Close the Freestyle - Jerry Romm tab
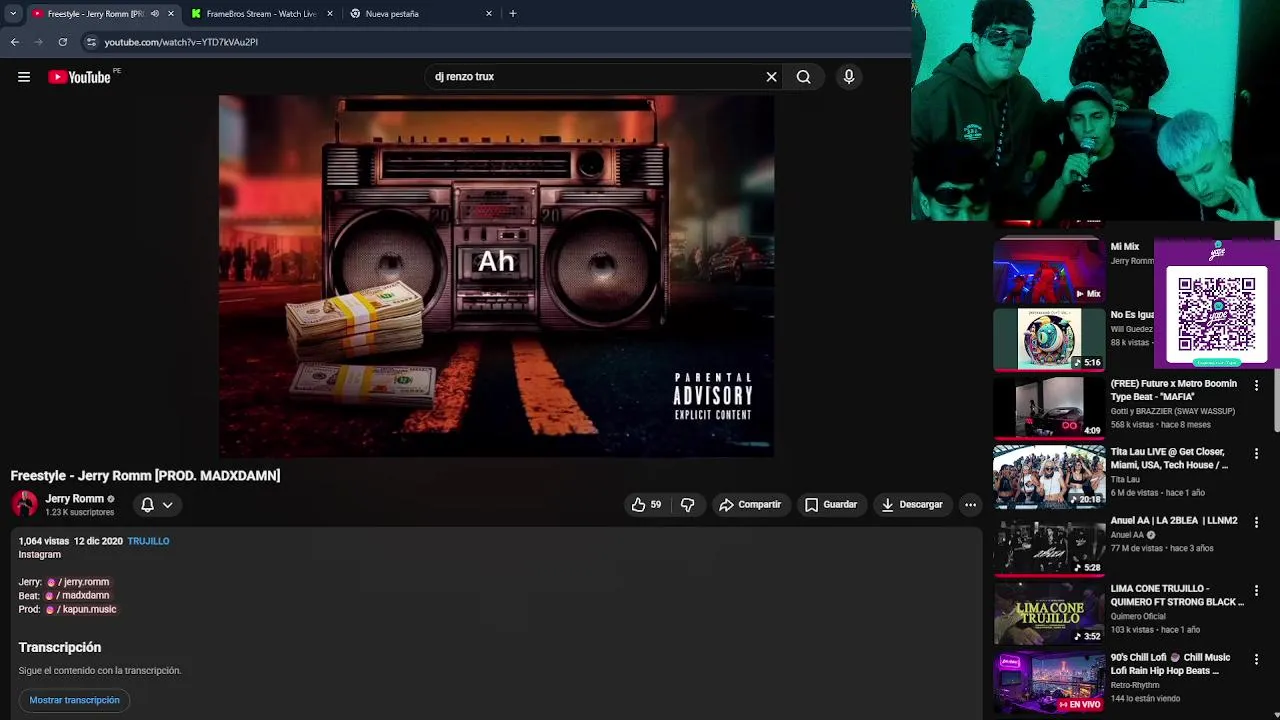 click(171, 14)
